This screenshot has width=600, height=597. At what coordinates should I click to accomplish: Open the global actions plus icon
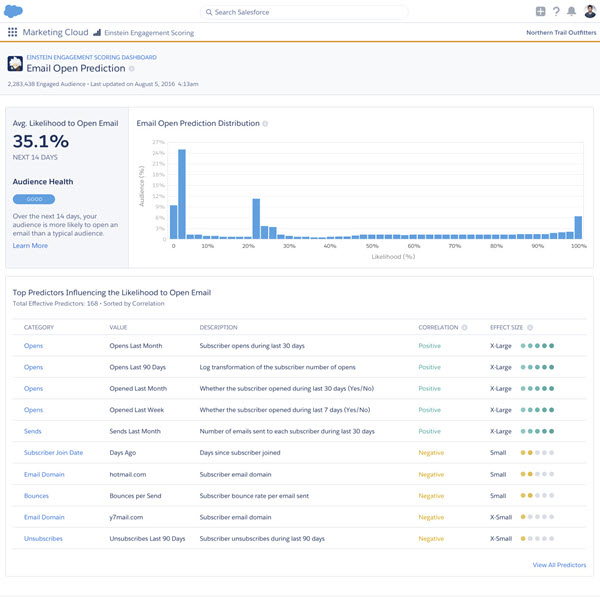pos(540,11)
